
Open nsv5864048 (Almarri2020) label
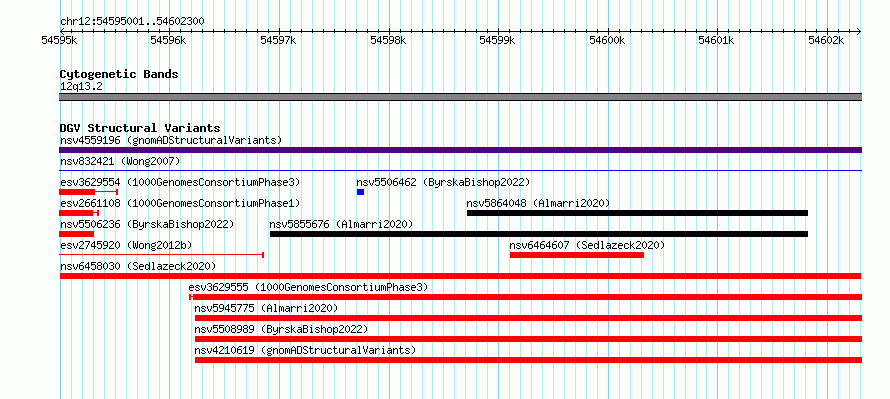[538, 203]
